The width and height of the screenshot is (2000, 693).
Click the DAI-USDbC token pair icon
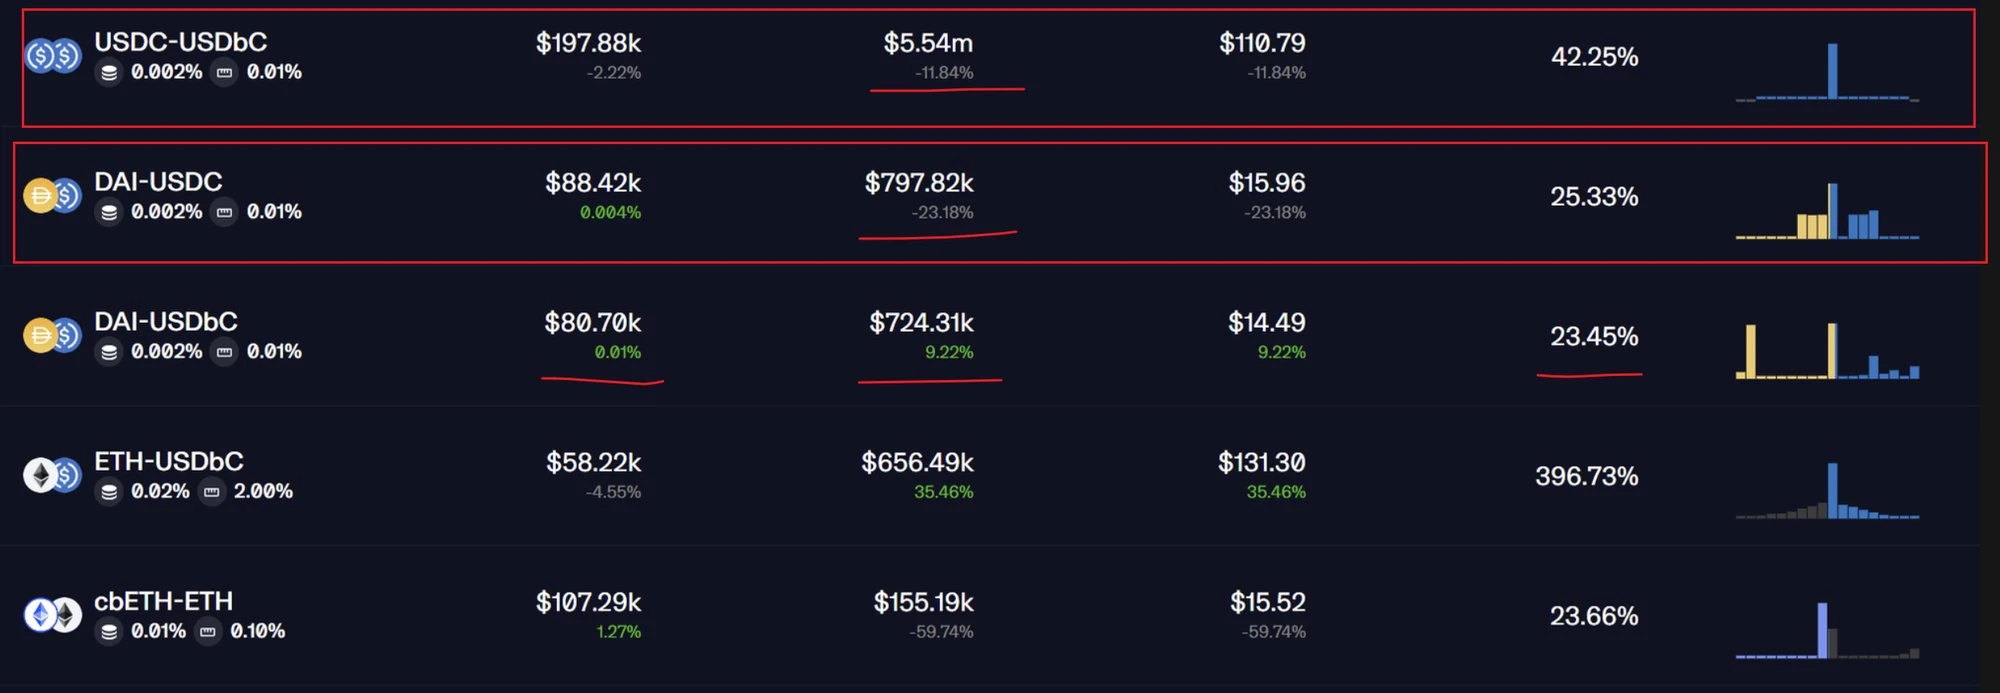(x=52, y=336)
